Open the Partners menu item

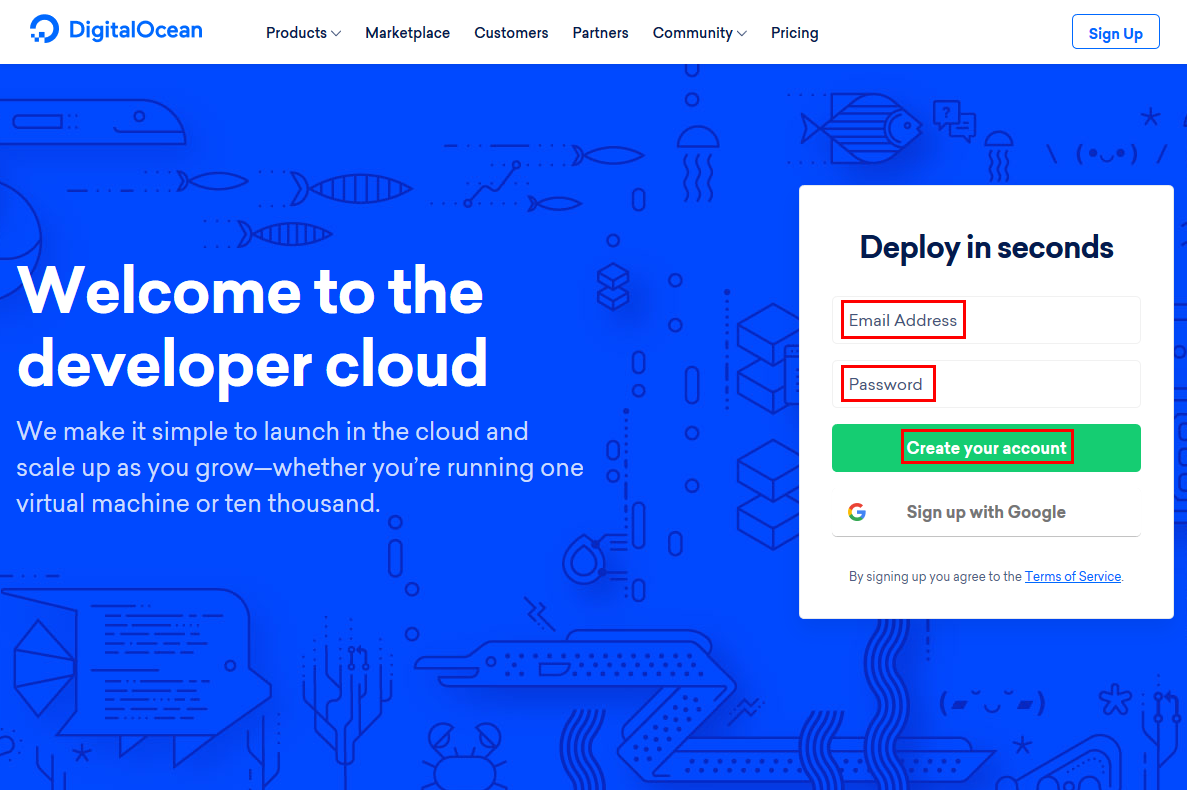(x=600, y=33)
